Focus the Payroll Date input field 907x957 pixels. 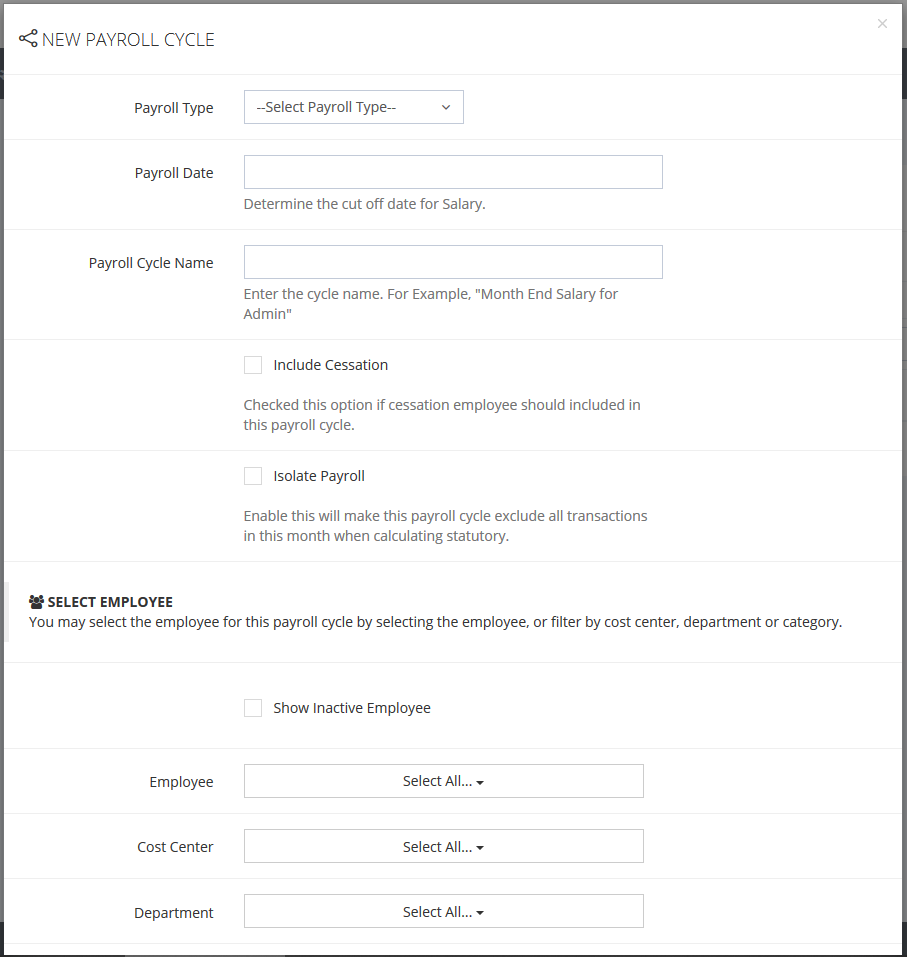(x=453, y=172)
